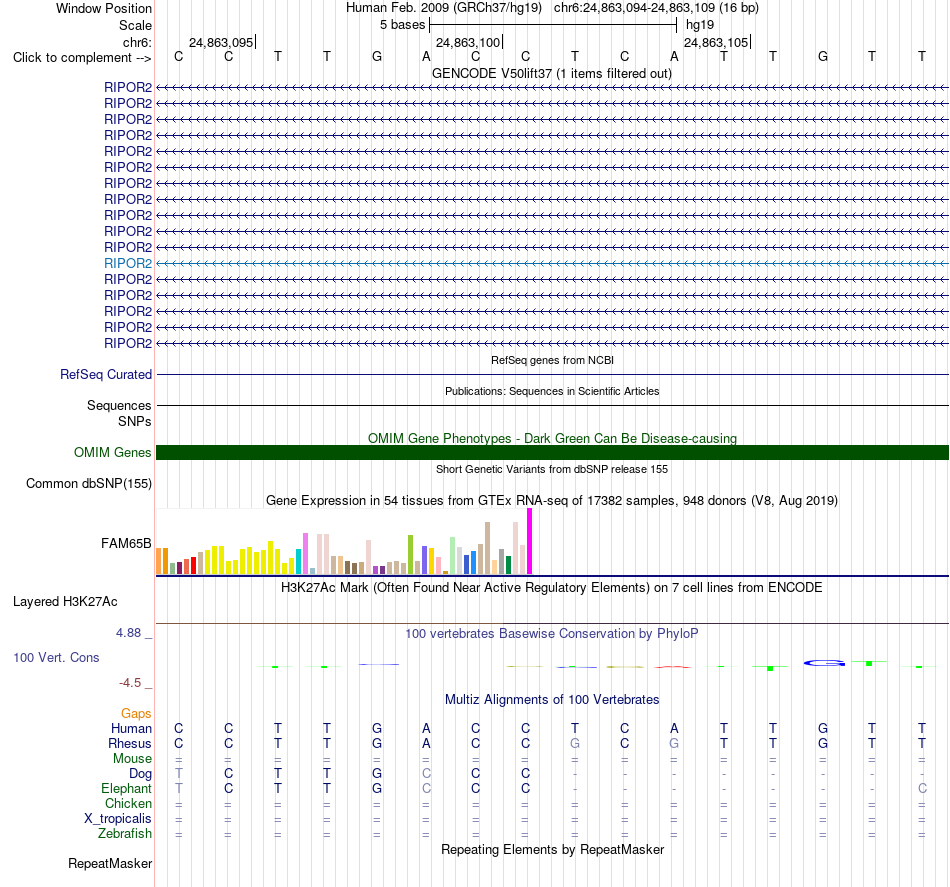
Task: Click the 'hg19' label beside scale bar
Action: pos(700,25)
